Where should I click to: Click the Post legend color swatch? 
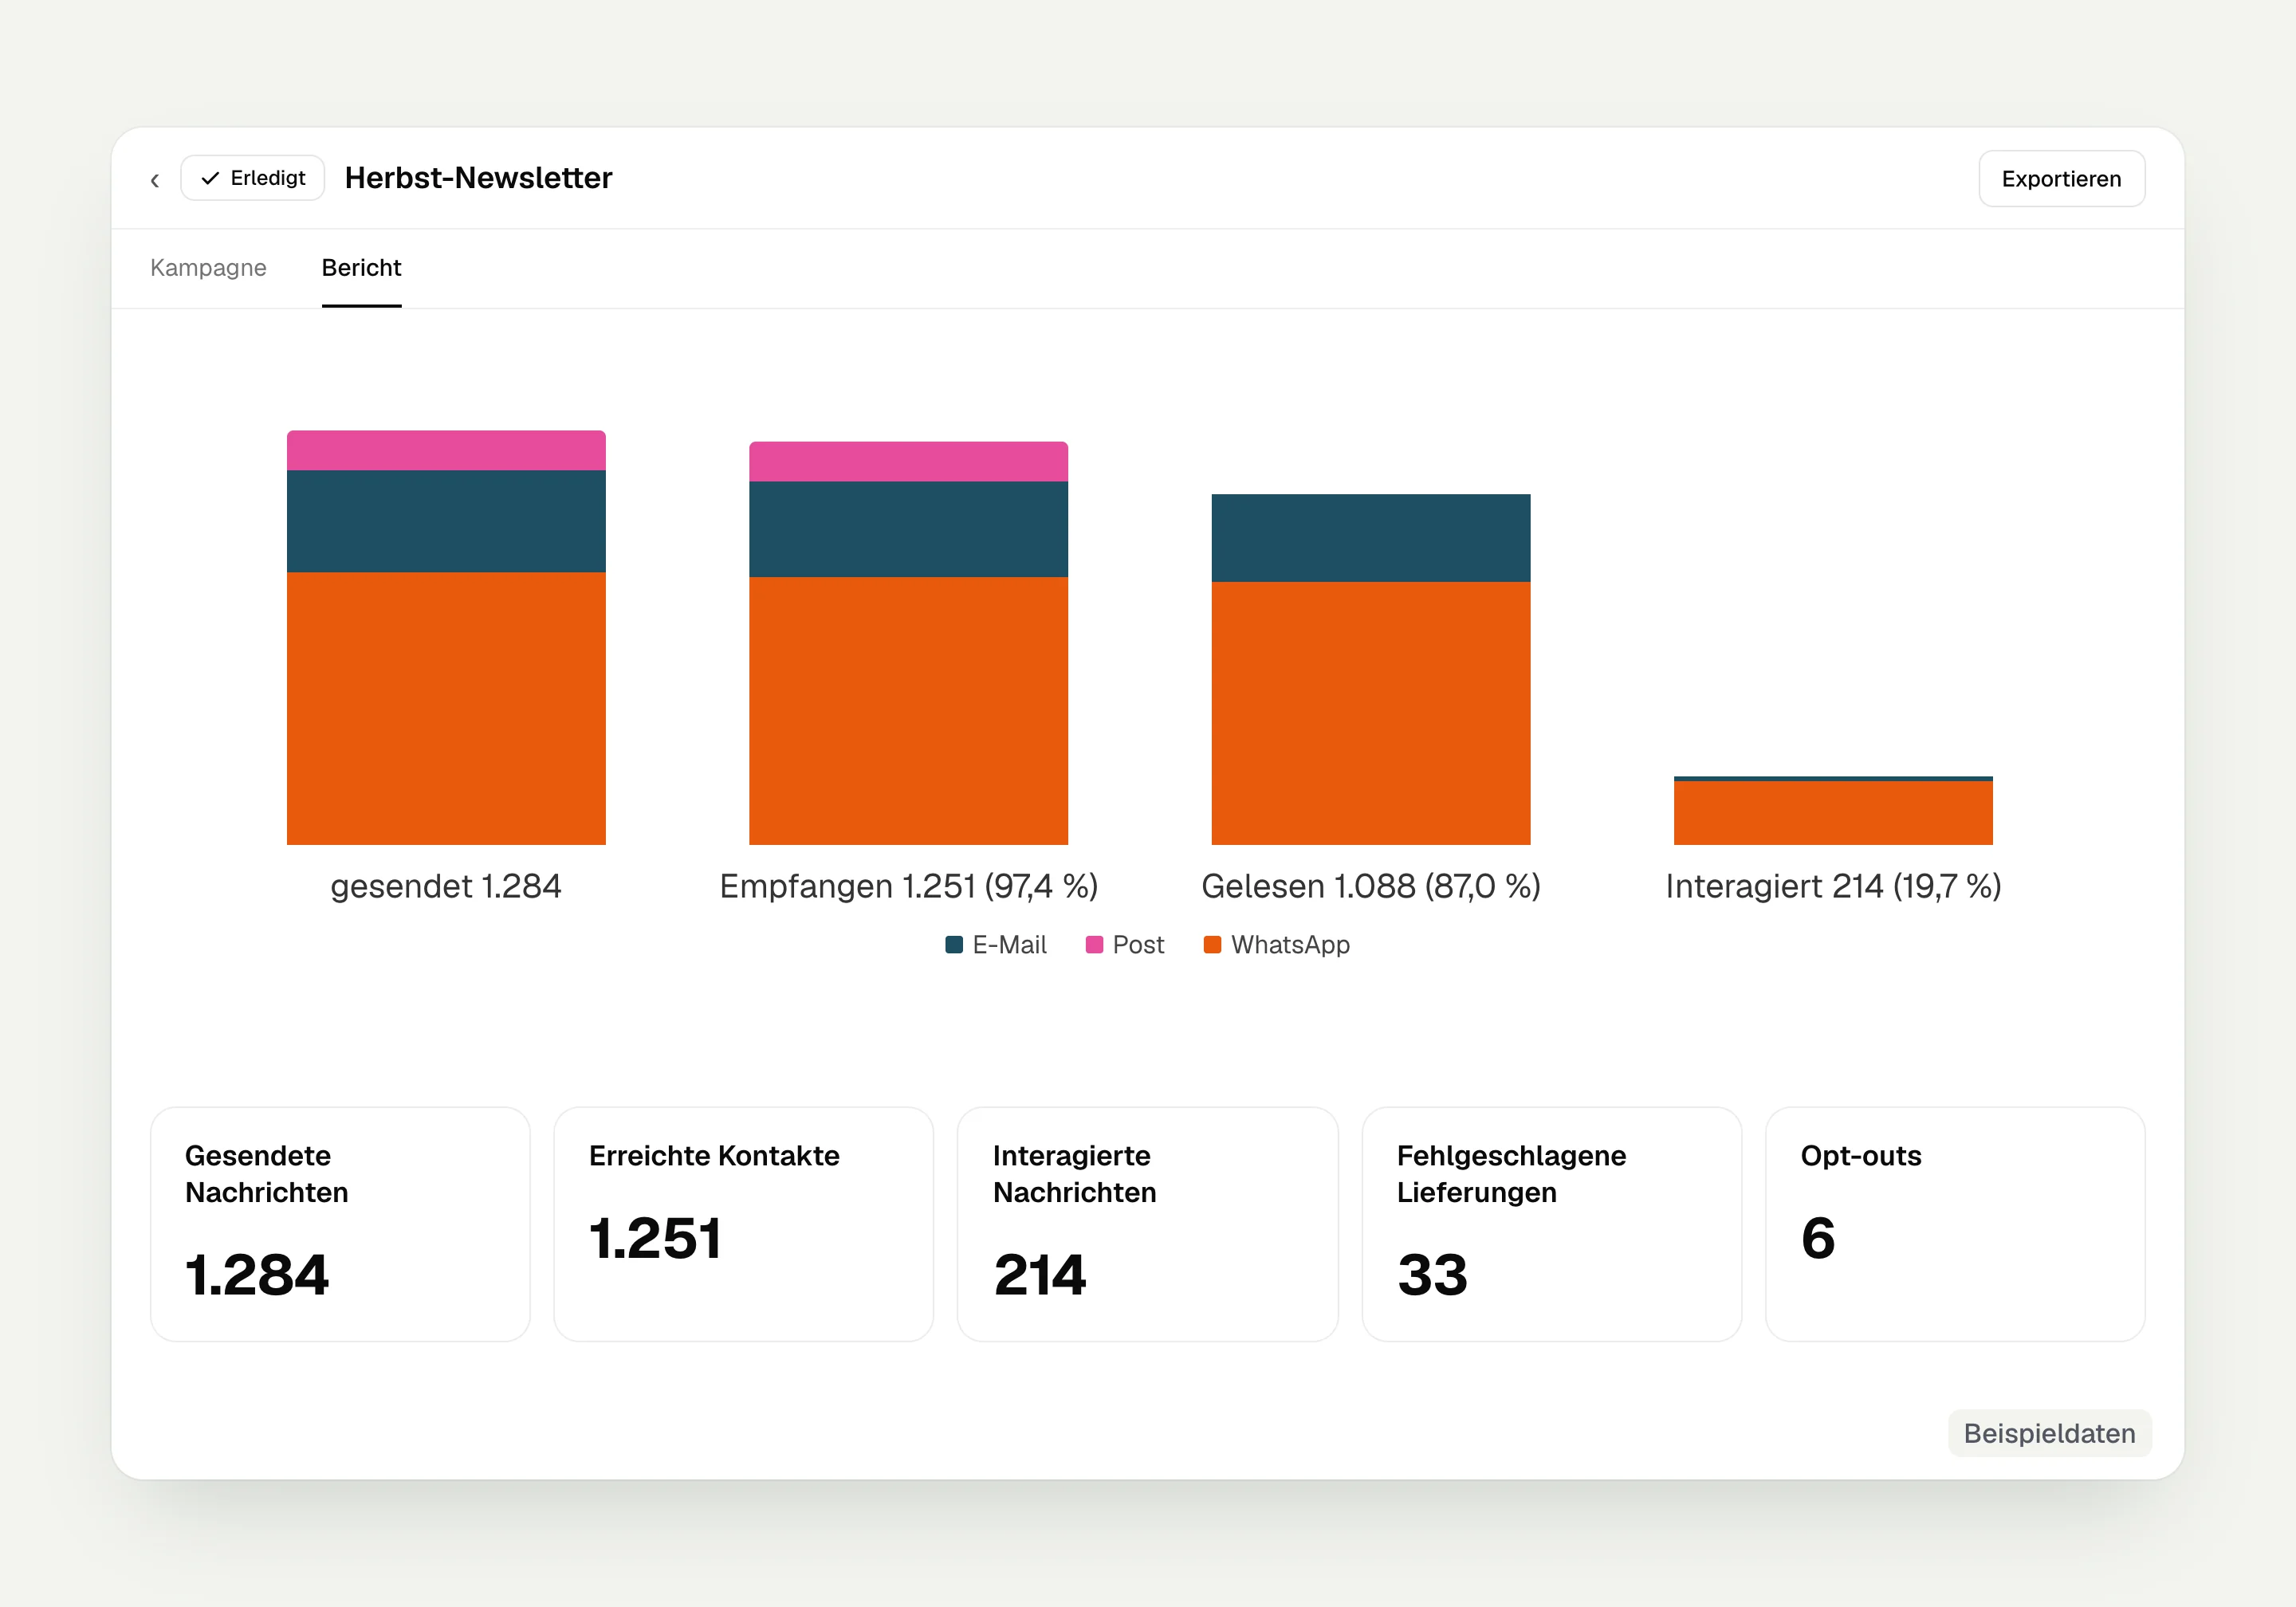(1094, 945)
